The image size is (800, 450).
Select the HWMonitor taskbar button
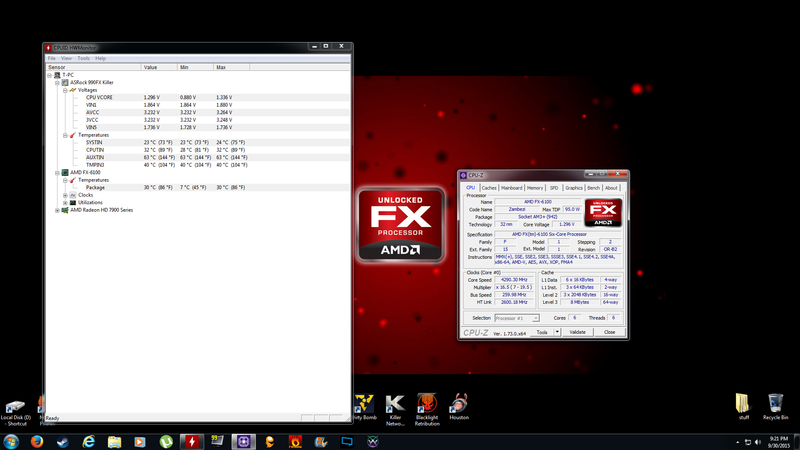tap(191, 441)
